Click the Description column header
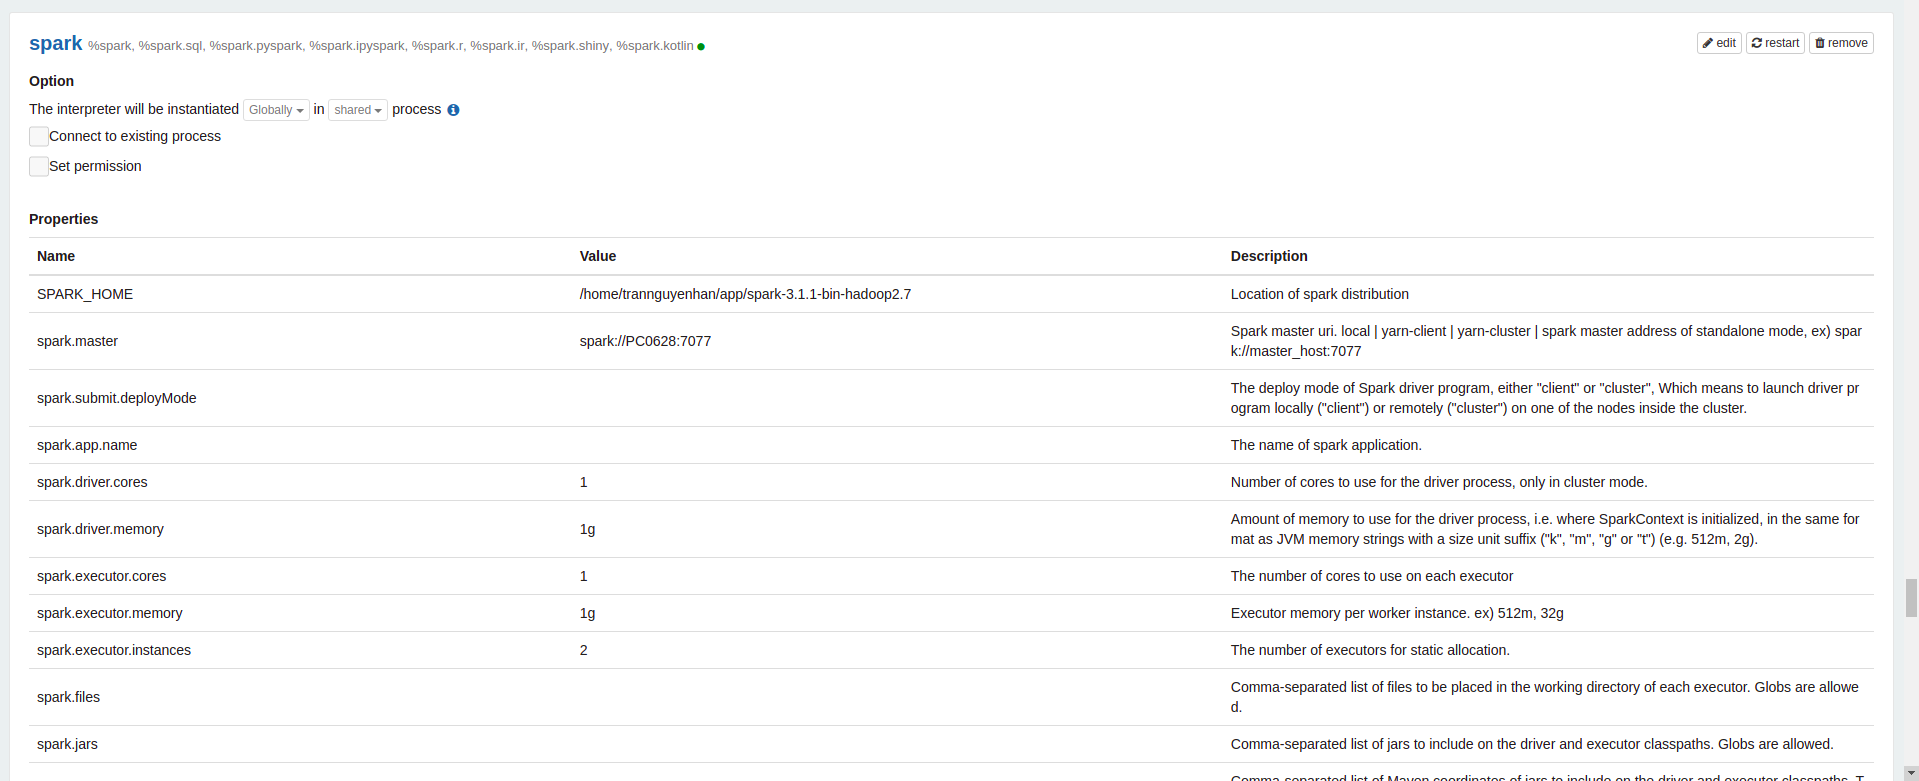Image resolution: width=1919 pixels, height=781 pixels. (x=1269, y=256)
